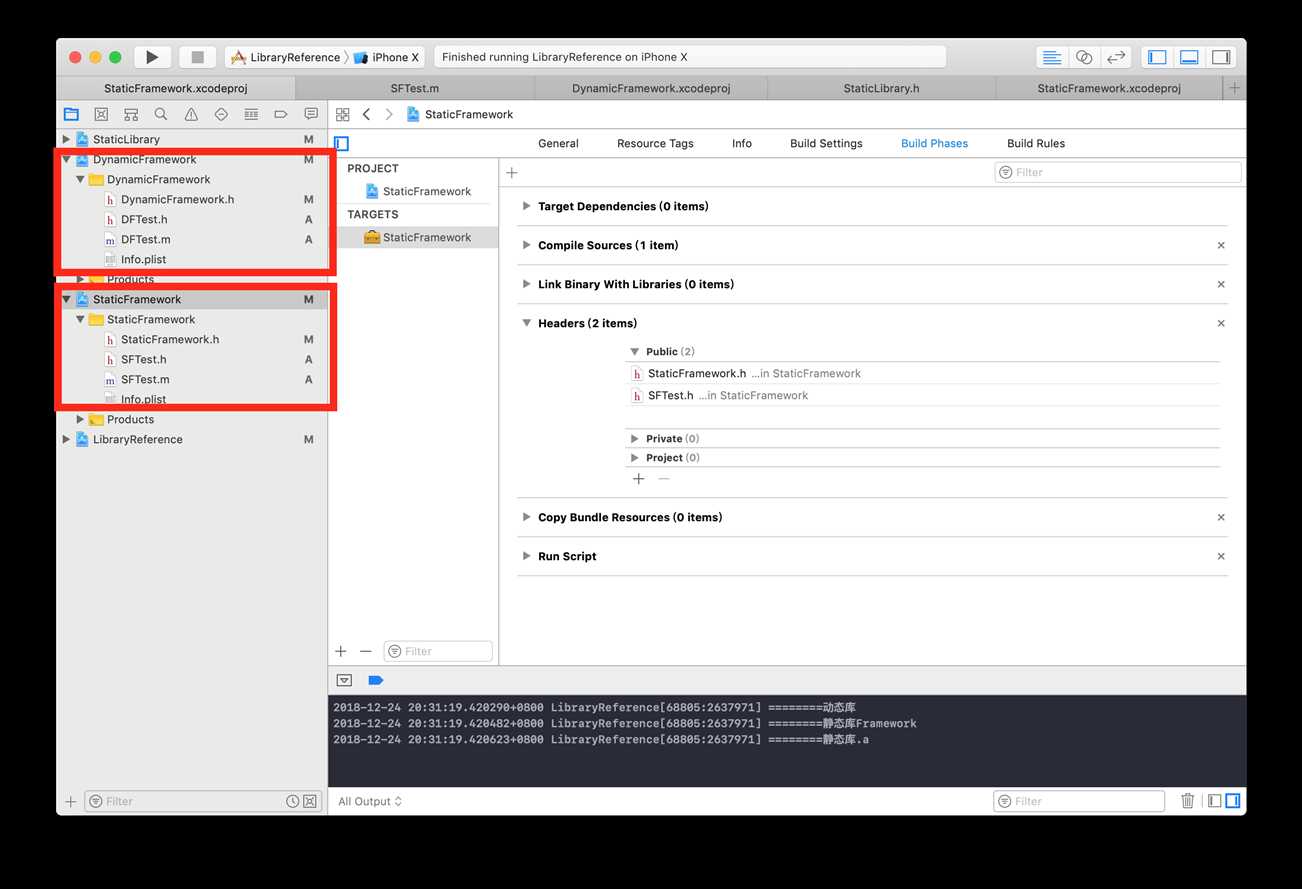Toggle the navigator pane visibility
This screenshot has width=1302, height=889.
pyautogui.click(x=1157, y=57)
